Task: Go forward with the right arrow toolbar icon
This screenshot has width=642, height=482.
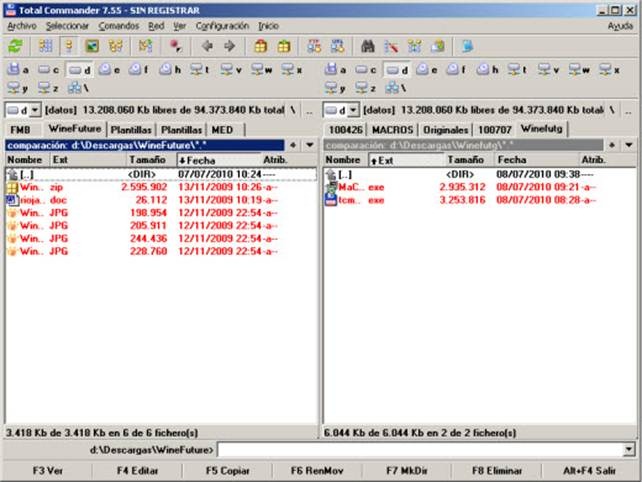Action: [230, 46]
